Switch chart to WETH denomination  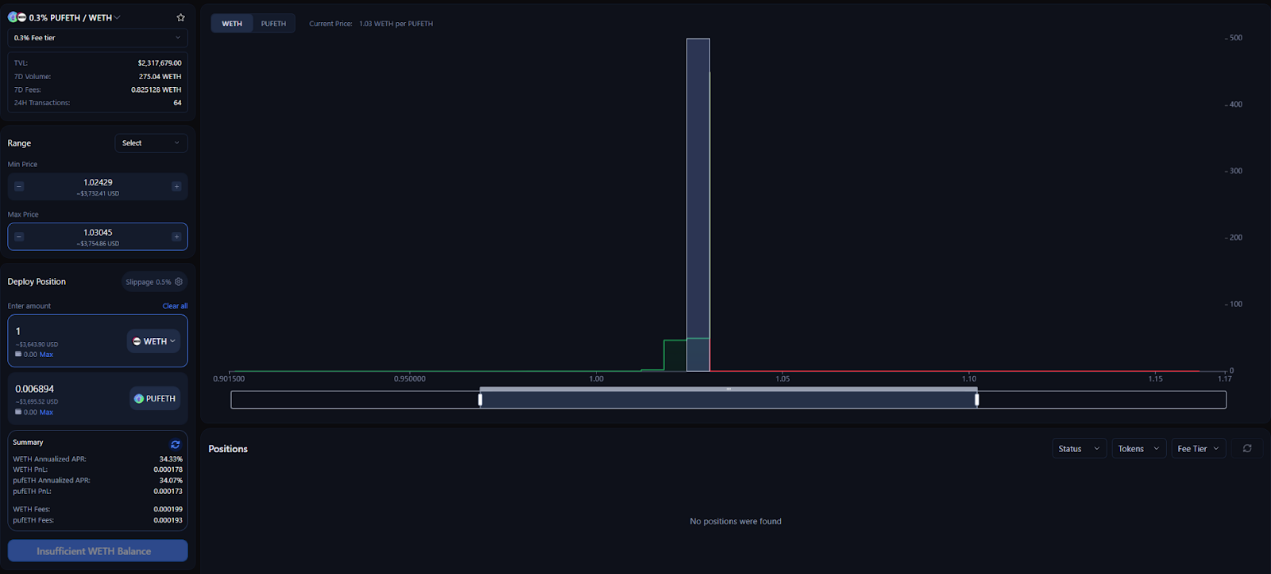pyautogui.click(x=232, y=23)
